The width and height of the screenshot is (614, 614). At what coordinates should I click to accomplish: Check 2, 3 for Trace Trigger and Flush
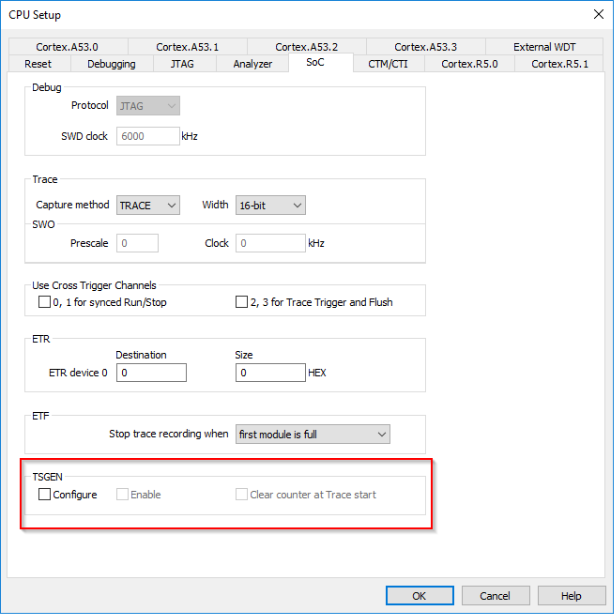(x=241, y=302)
